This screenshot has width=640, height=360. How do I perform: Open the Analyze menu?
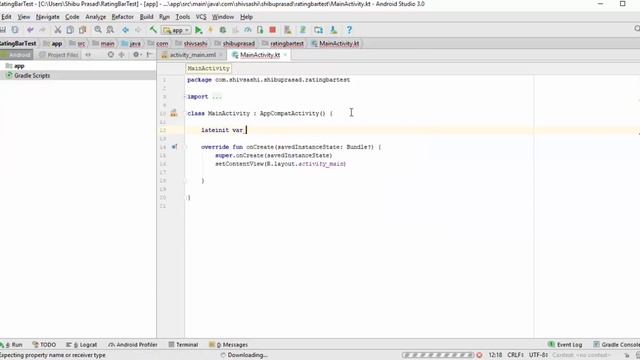96,17
